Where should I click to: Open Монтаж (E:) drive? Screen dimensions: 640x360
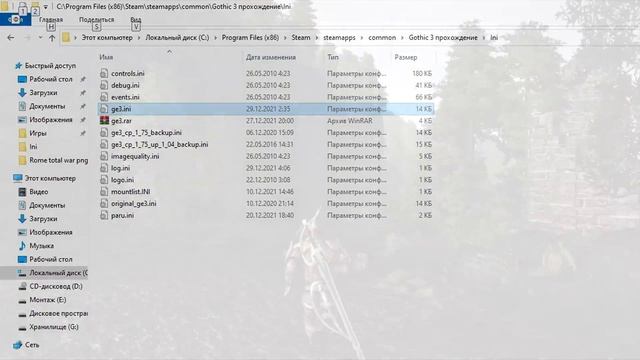[48, 300]
